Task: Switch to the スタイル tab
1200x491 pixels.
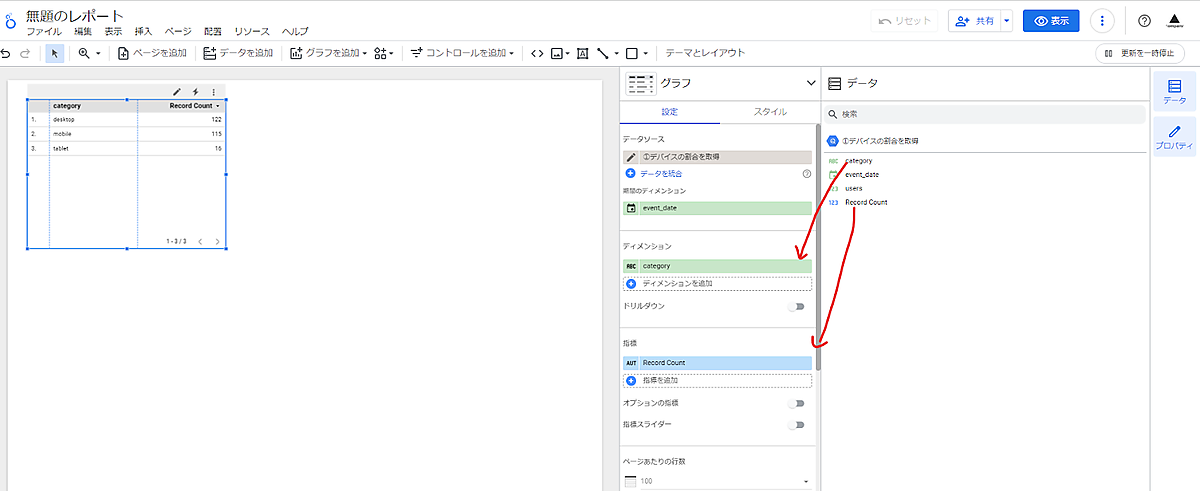Action: (x=769, y=112)
